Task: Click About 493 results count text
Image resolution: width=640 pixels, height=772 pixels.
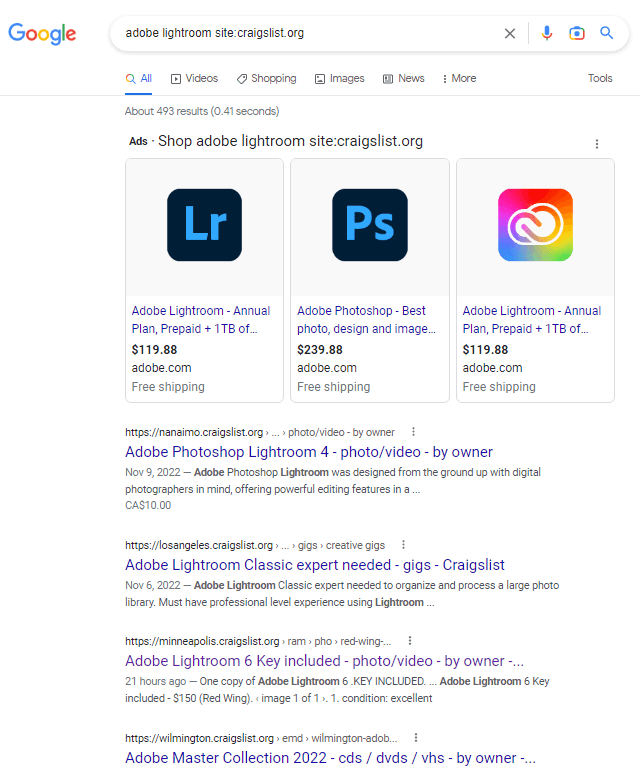Action: coord(202,111)
